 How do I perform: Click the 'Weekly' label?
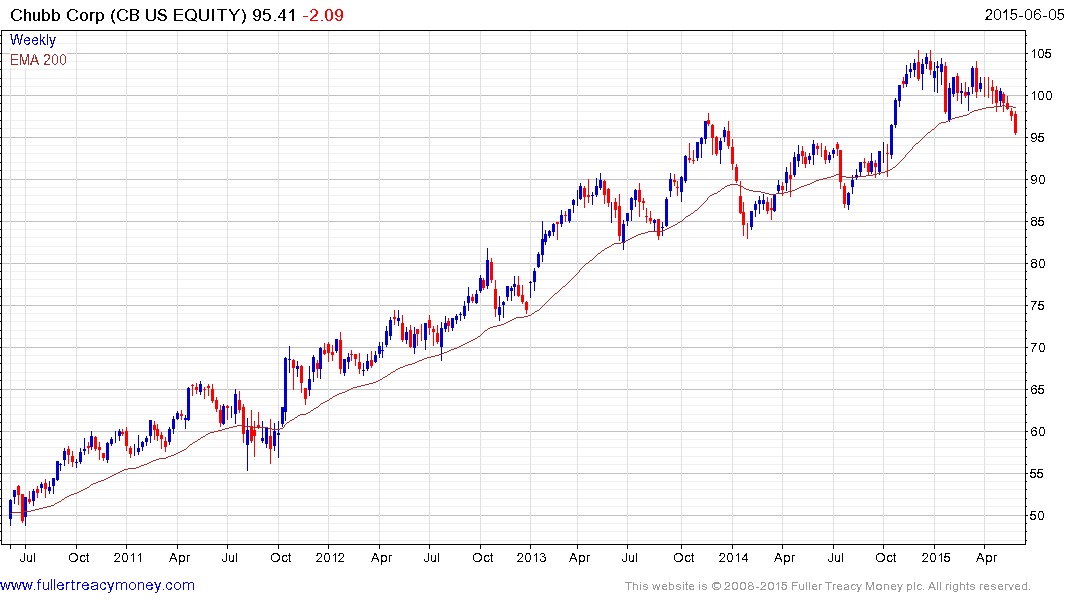(33, 40)
